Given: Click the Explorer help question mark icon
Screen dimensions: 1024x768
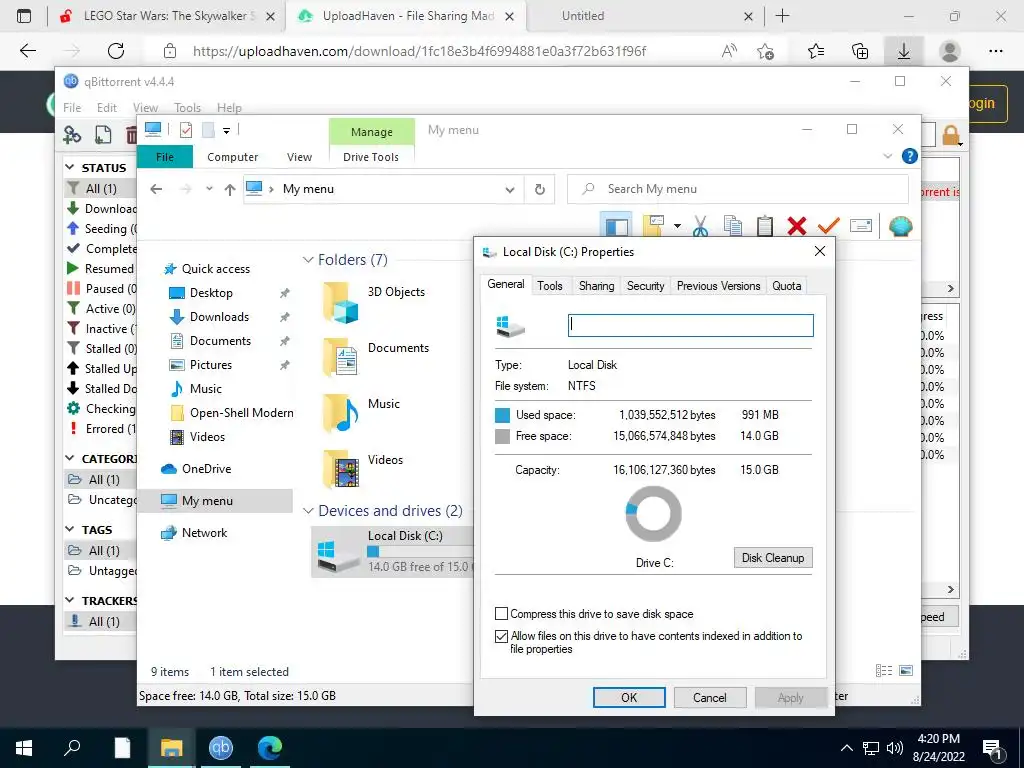Looking at the screenshot, I should point(909,156).
